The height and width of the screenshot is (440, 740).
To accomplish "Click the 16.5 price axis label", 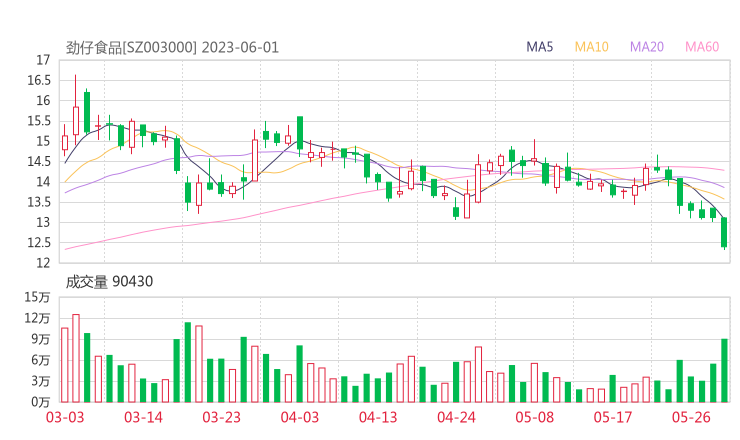I will click(39, 80).
